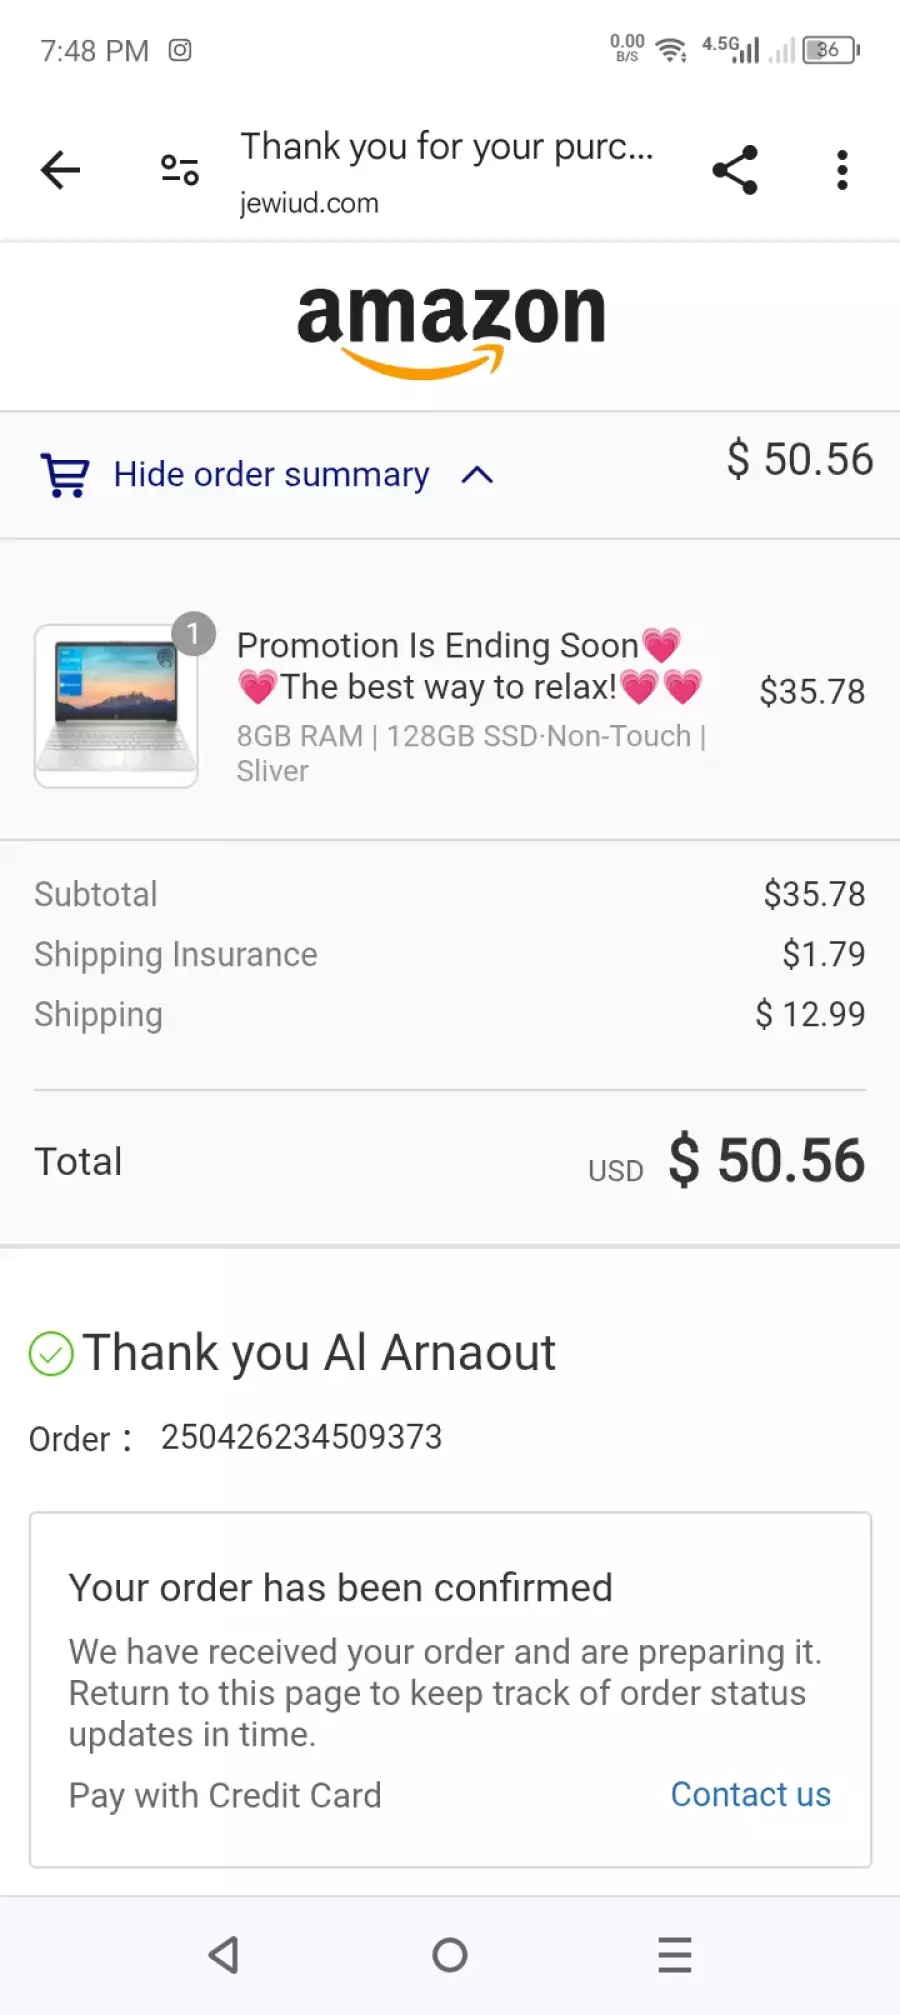Tap the Instagram notification status icon
This screenshot has width=900, height=2015.
pos(180,50)
